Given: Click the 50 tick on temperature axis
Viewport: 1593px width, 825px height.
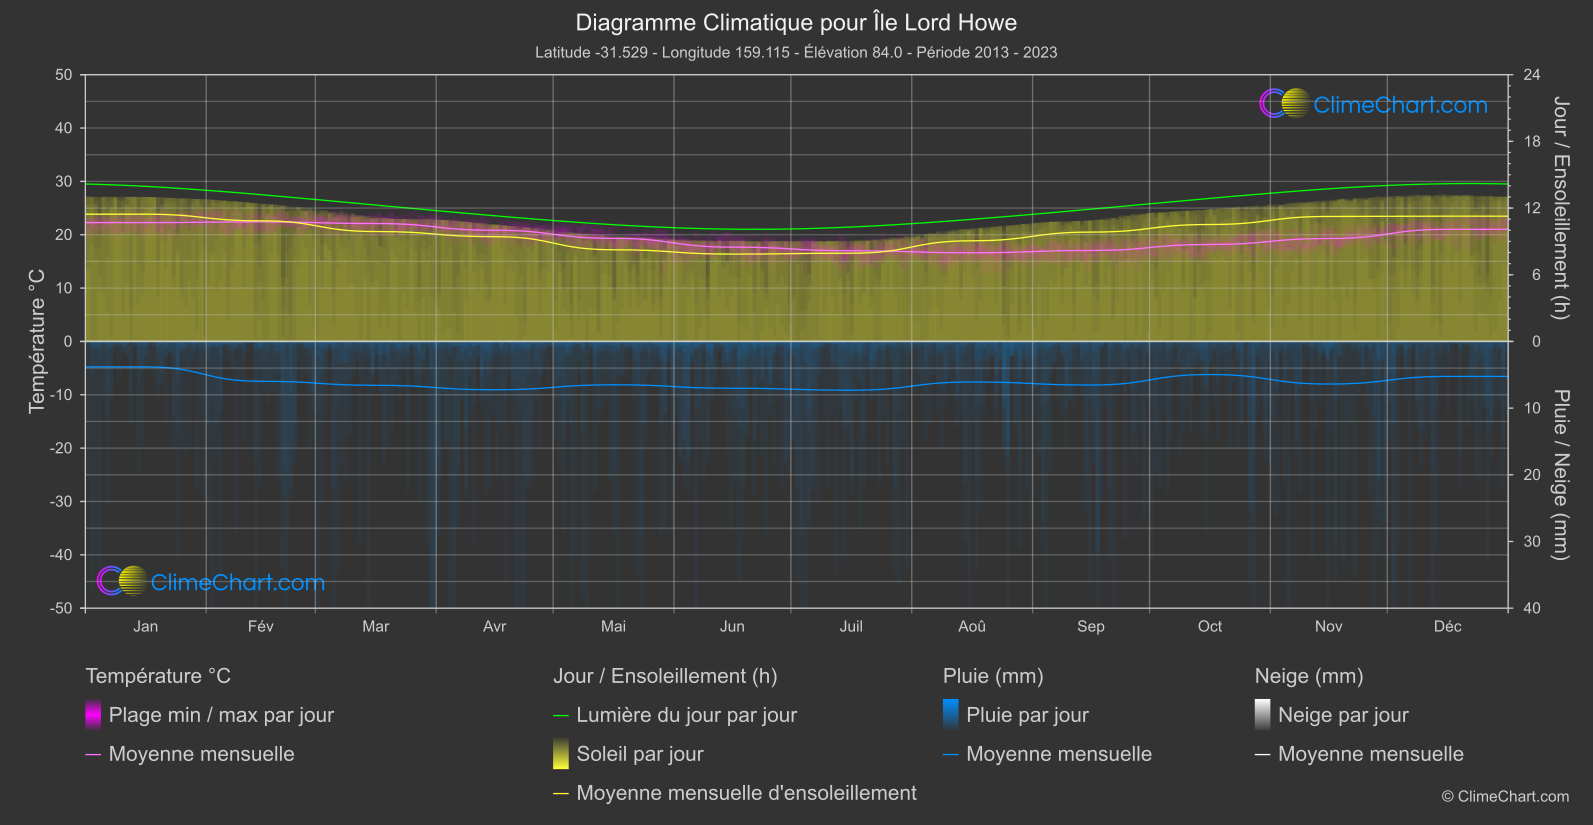Looking at the screenshot, I should (x=64, y=75).
